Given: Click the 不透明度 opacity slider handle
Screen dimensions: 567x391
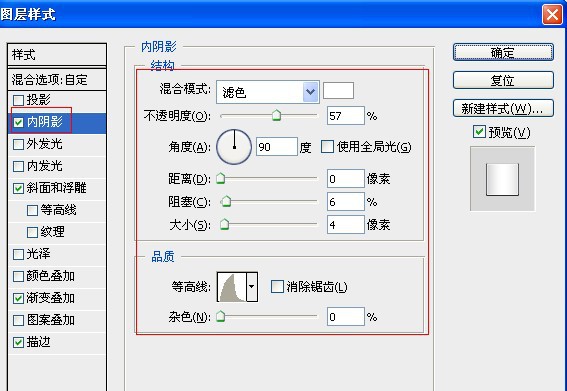Looking at the screenshot, I should pos(277,116).
